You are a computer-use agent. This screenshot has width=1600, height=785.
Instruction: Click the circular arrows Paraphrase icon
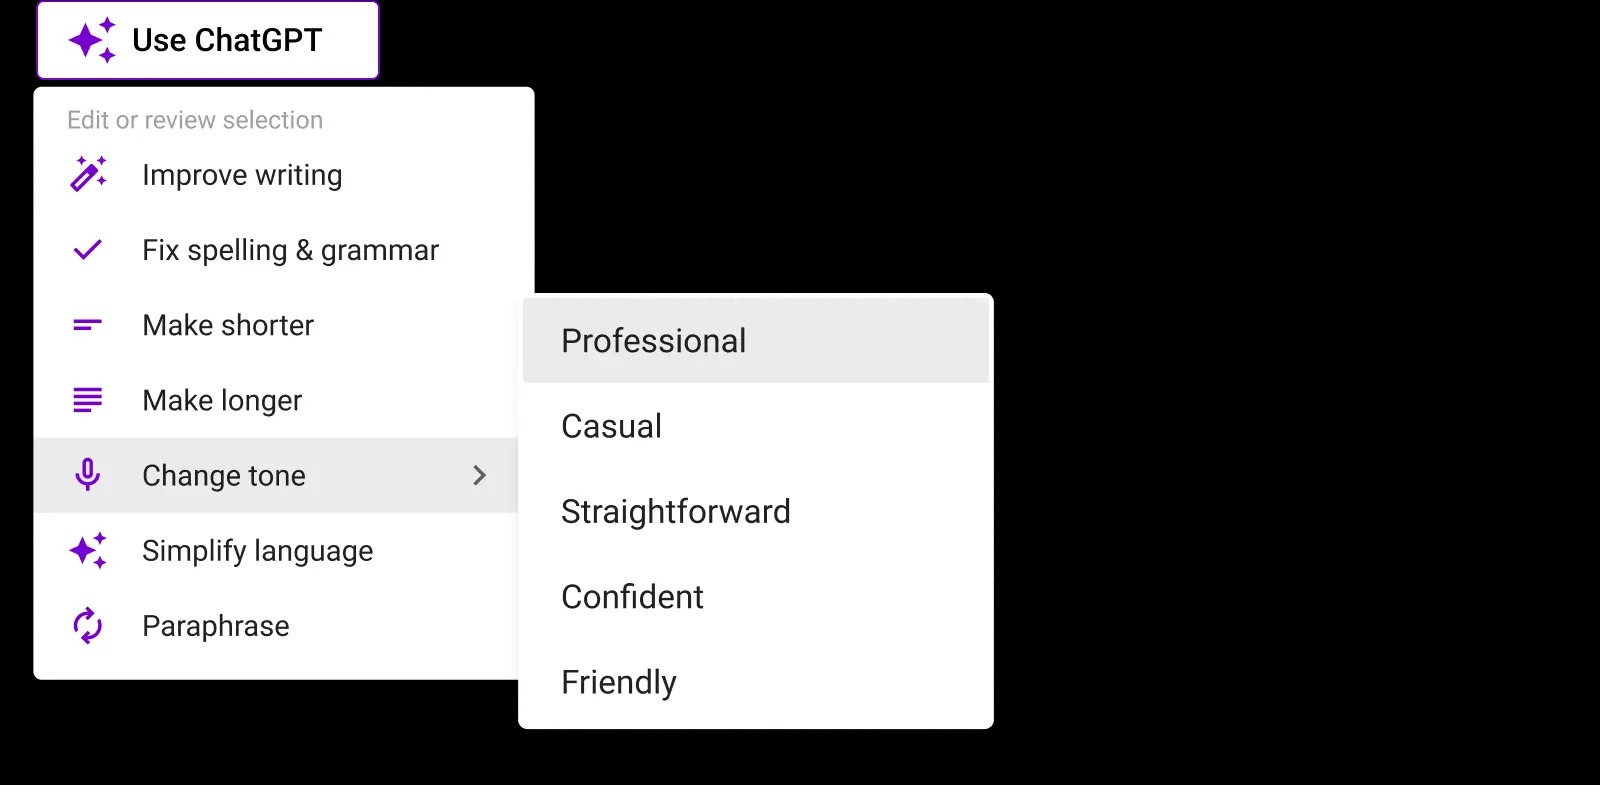88,626
